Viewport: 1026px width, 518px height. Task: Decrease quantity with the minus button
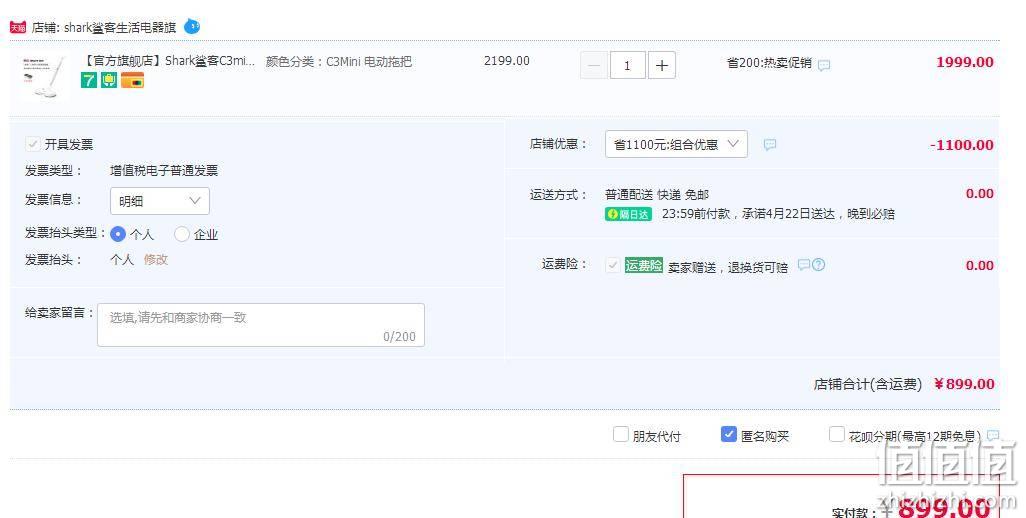pos(594,65)
